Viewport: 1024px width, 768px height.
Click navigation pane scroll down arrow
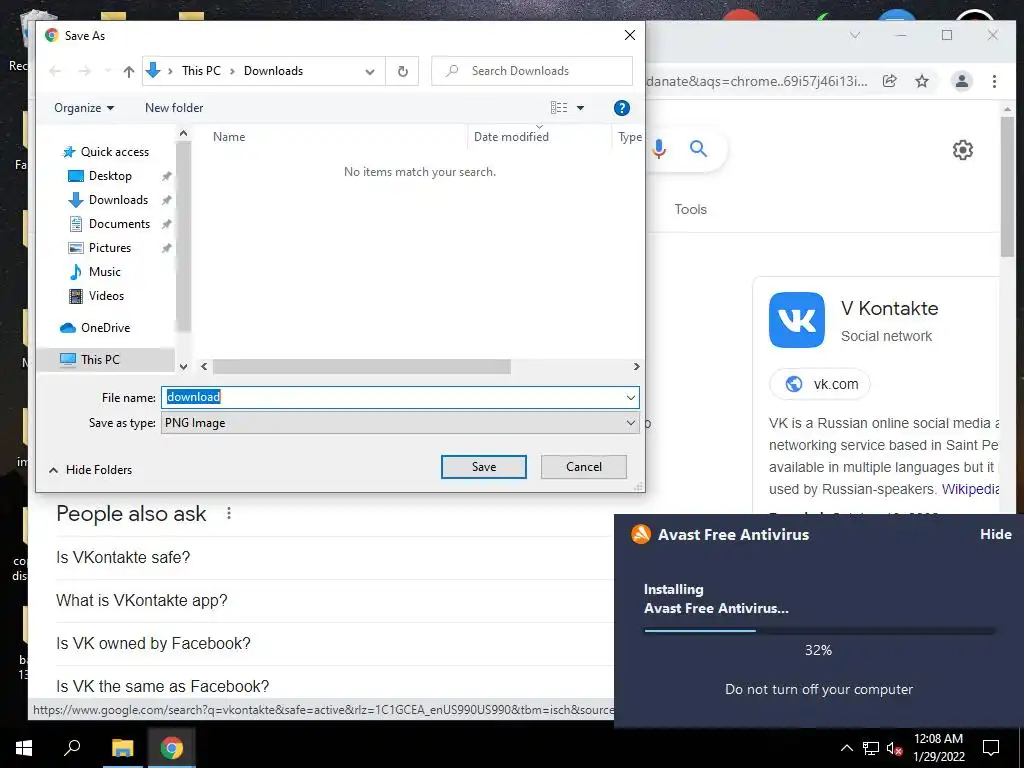click(x=184, y=367)
